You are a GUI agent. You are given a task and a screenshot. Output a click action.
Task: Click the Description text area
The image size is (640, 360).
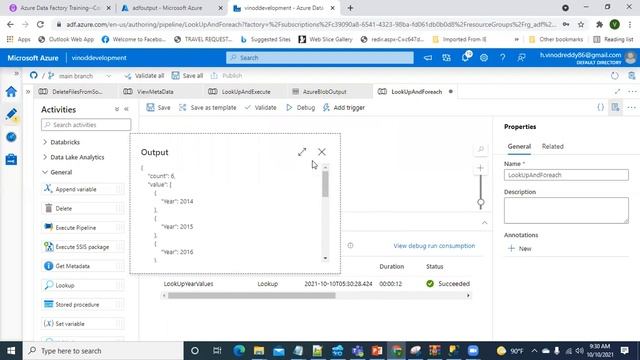pos(566,210)
